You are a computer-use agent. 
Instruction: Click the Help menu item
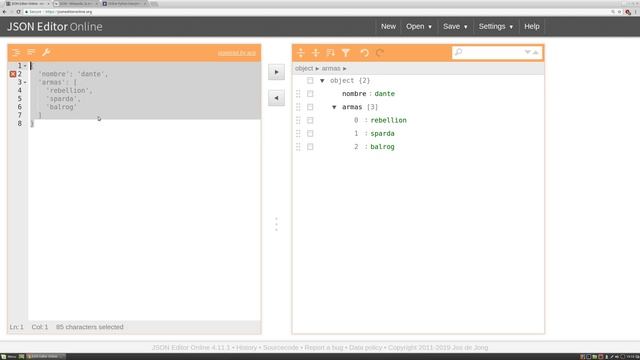(532, 27)
